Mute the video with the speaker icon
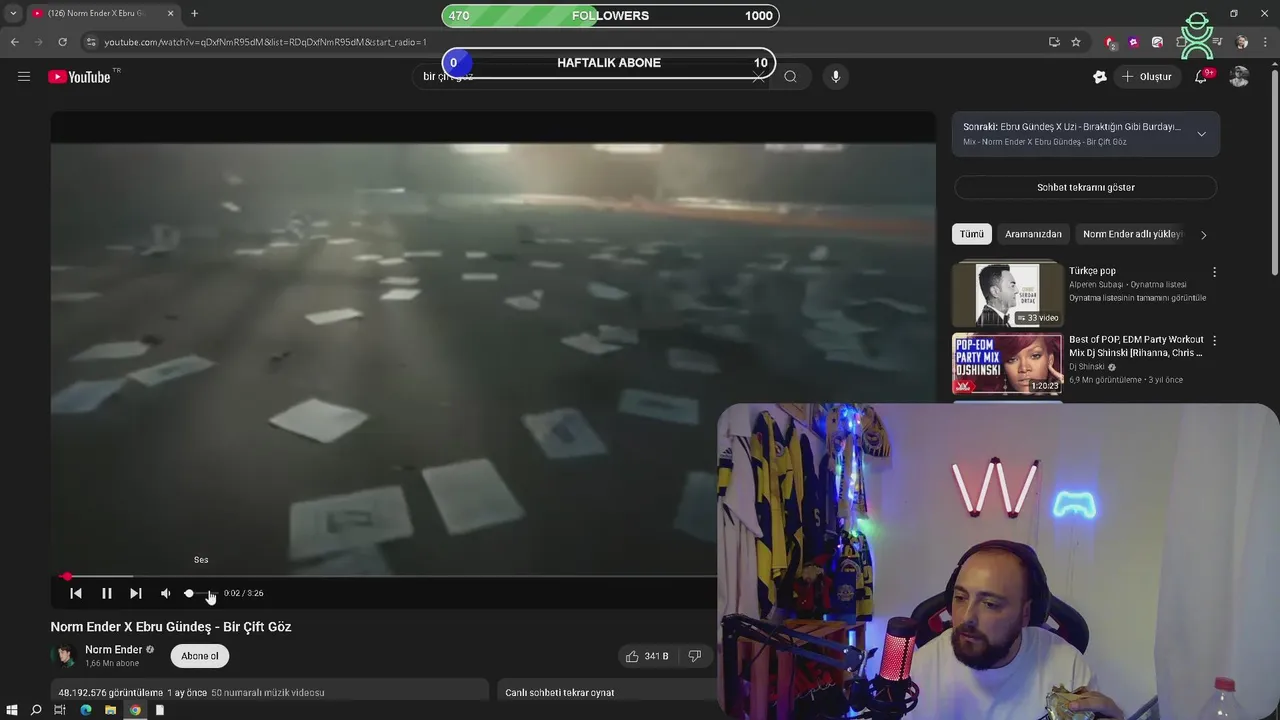Viewport: 1280px width, 720px height. [166, 593]
